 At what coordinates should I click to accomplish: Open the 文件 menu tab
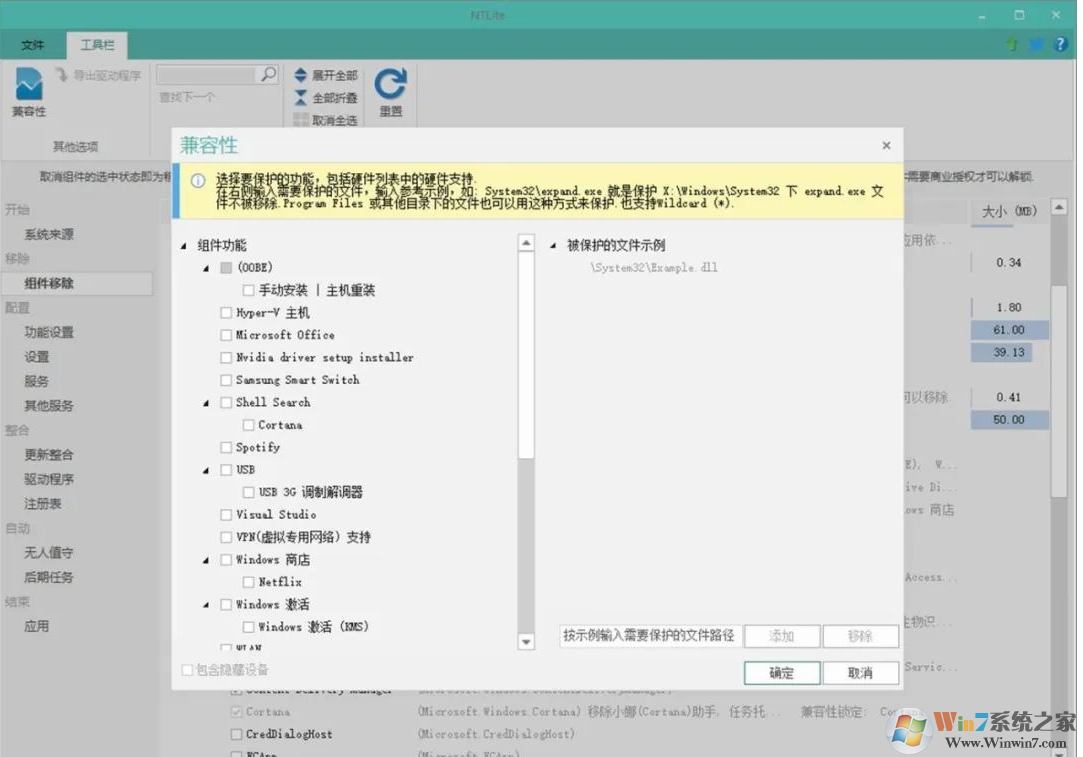[32, 45]
